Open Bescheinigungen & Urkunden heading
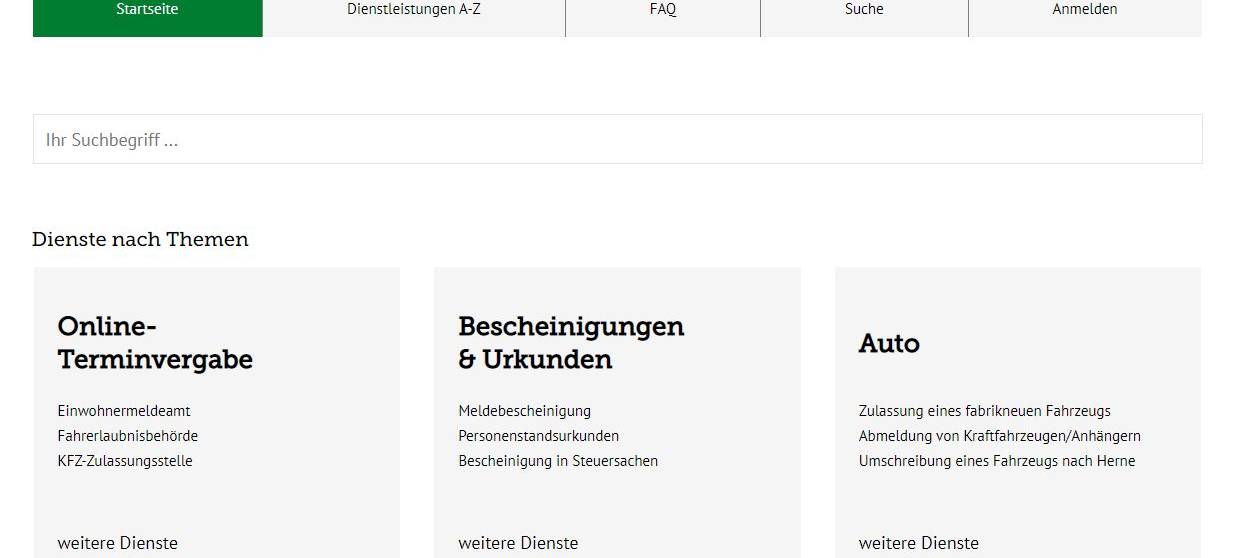This screenshot has height=558, width=1241. [571, 343]
